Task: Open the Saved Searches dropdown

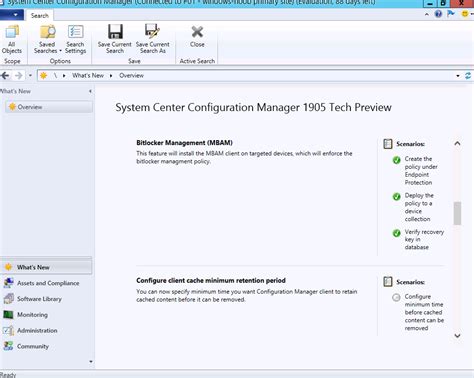Action: (47, 39)
